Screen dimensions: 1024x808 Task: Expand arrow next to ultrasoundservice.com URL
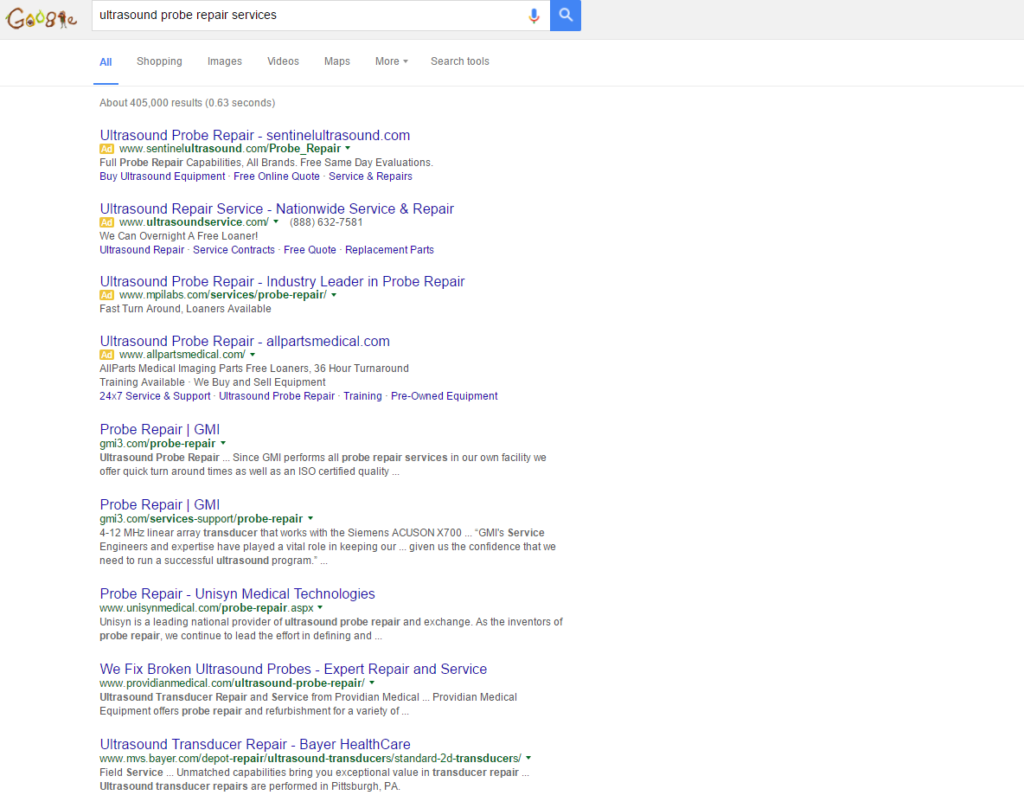coord(276,222)
